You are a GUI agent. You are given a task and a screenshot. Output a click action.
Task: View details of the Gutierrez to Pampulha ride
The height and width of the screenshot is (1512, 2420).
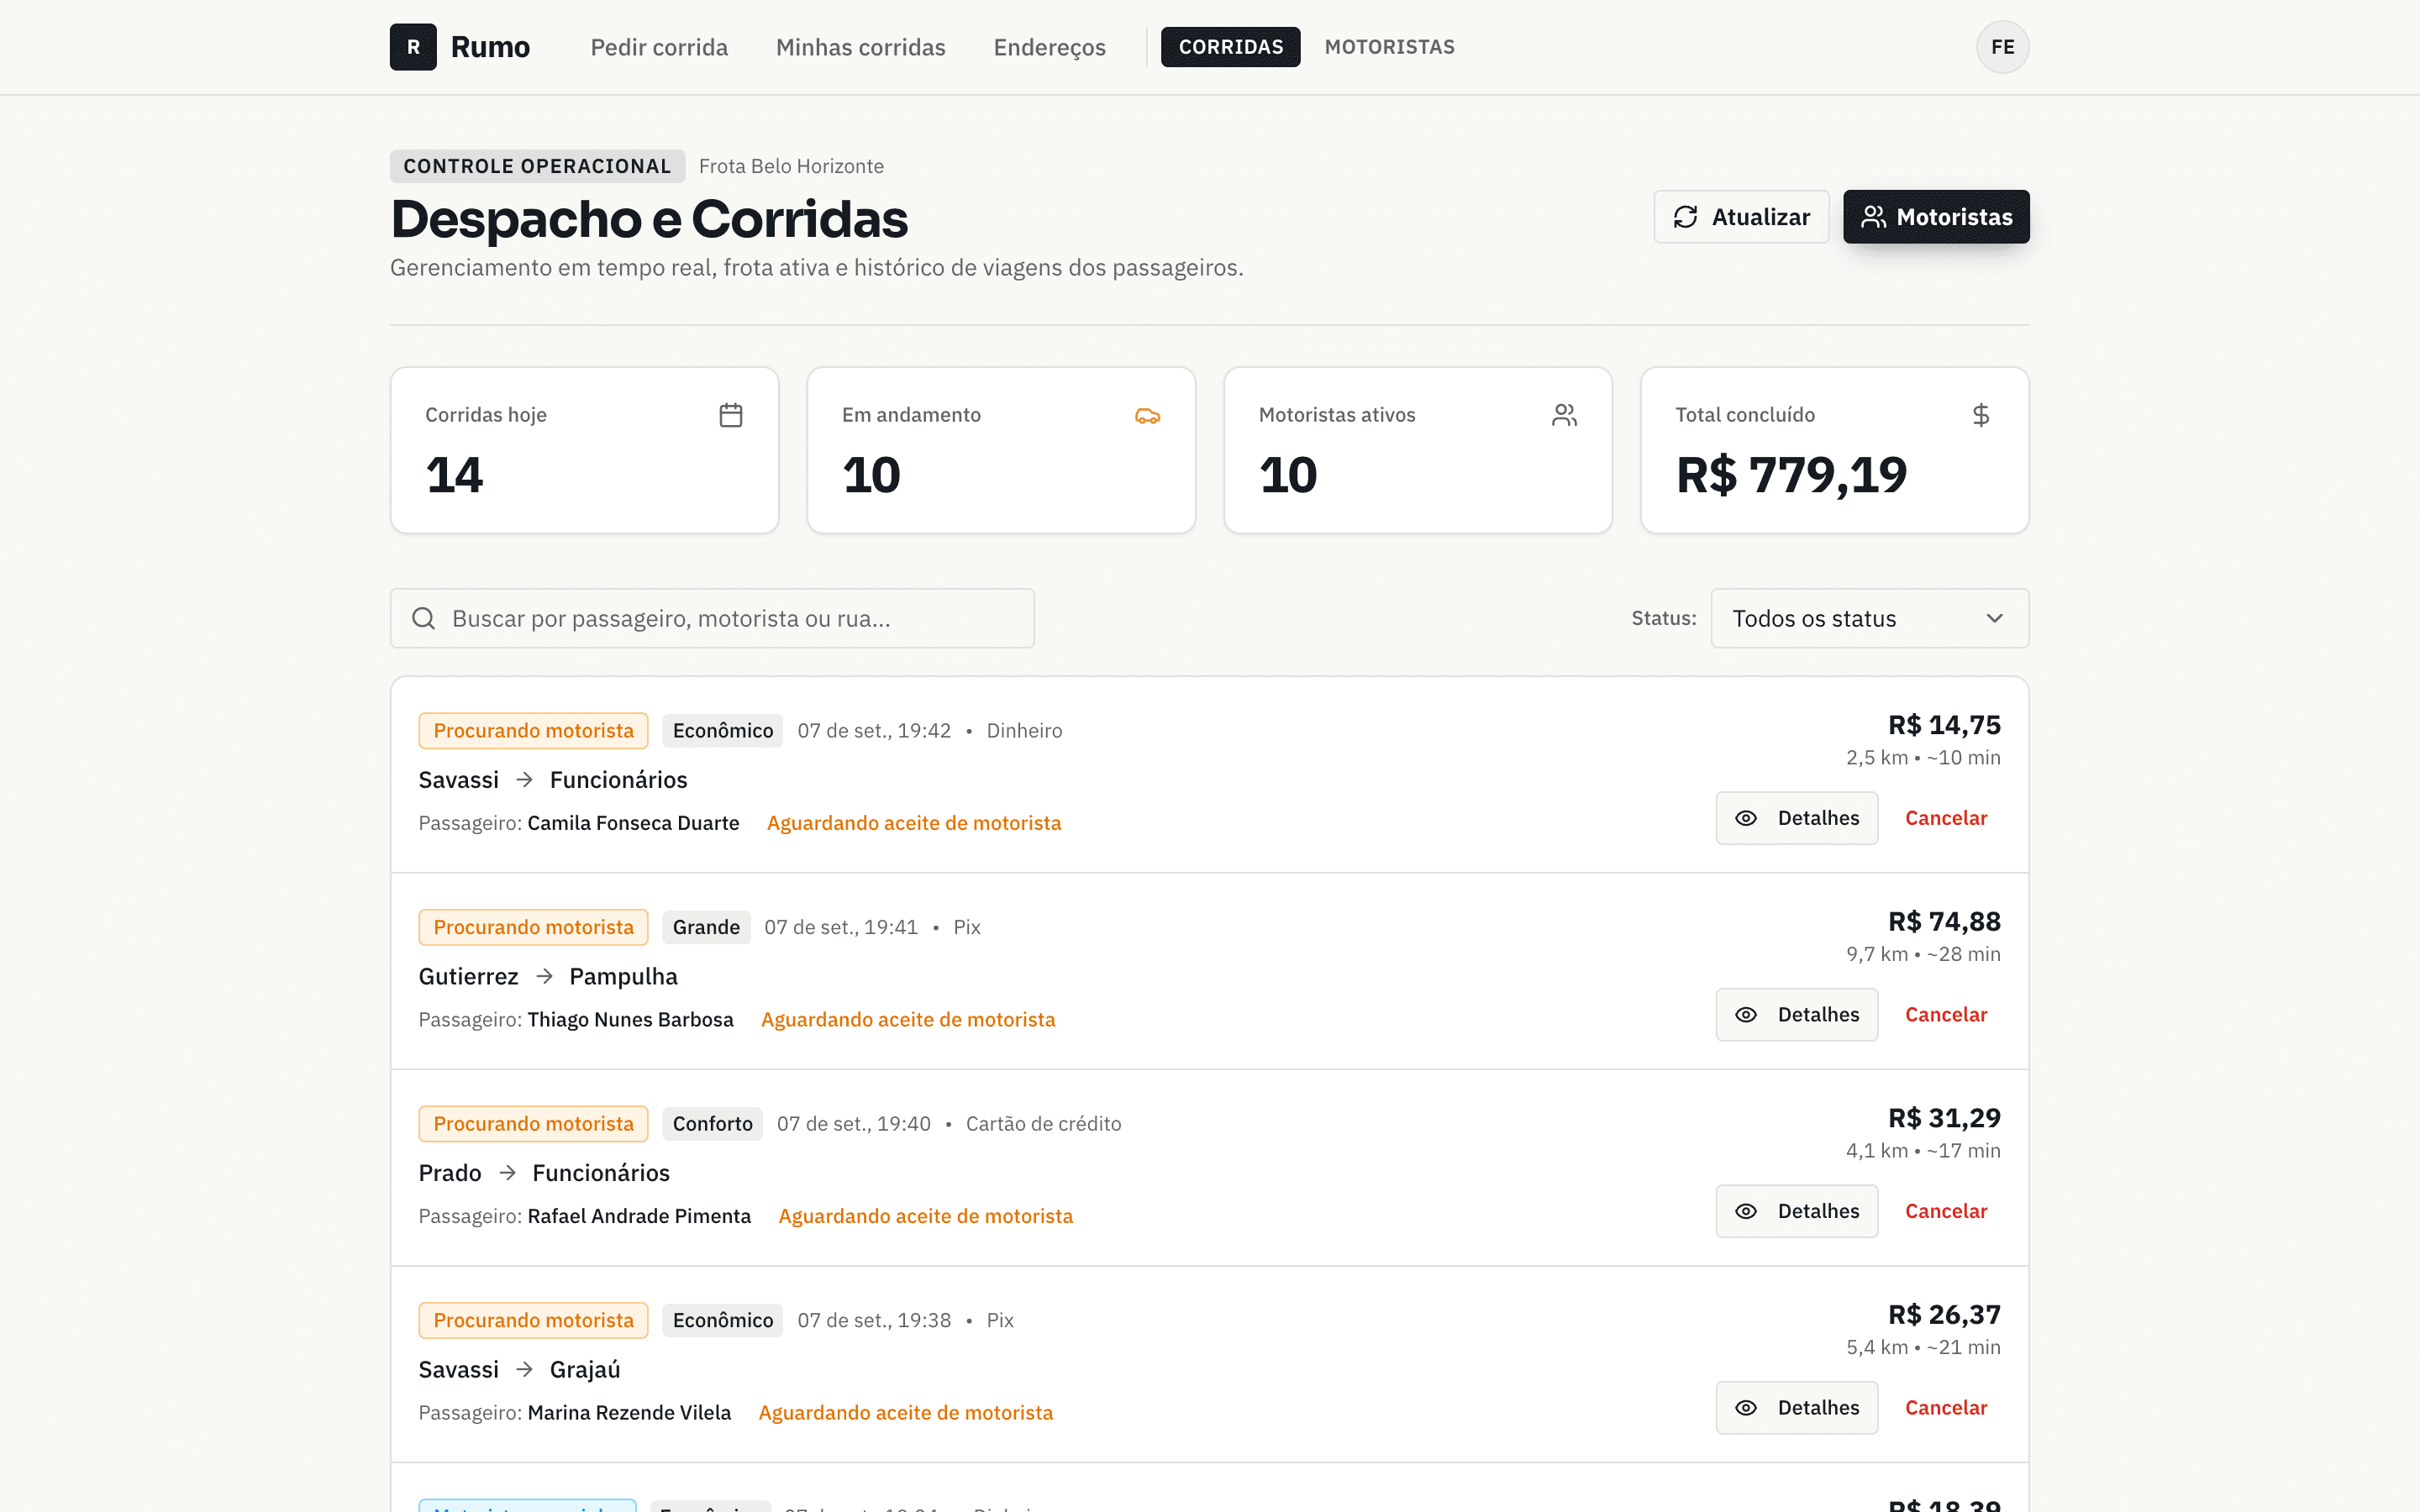tap(1796, 1015)
